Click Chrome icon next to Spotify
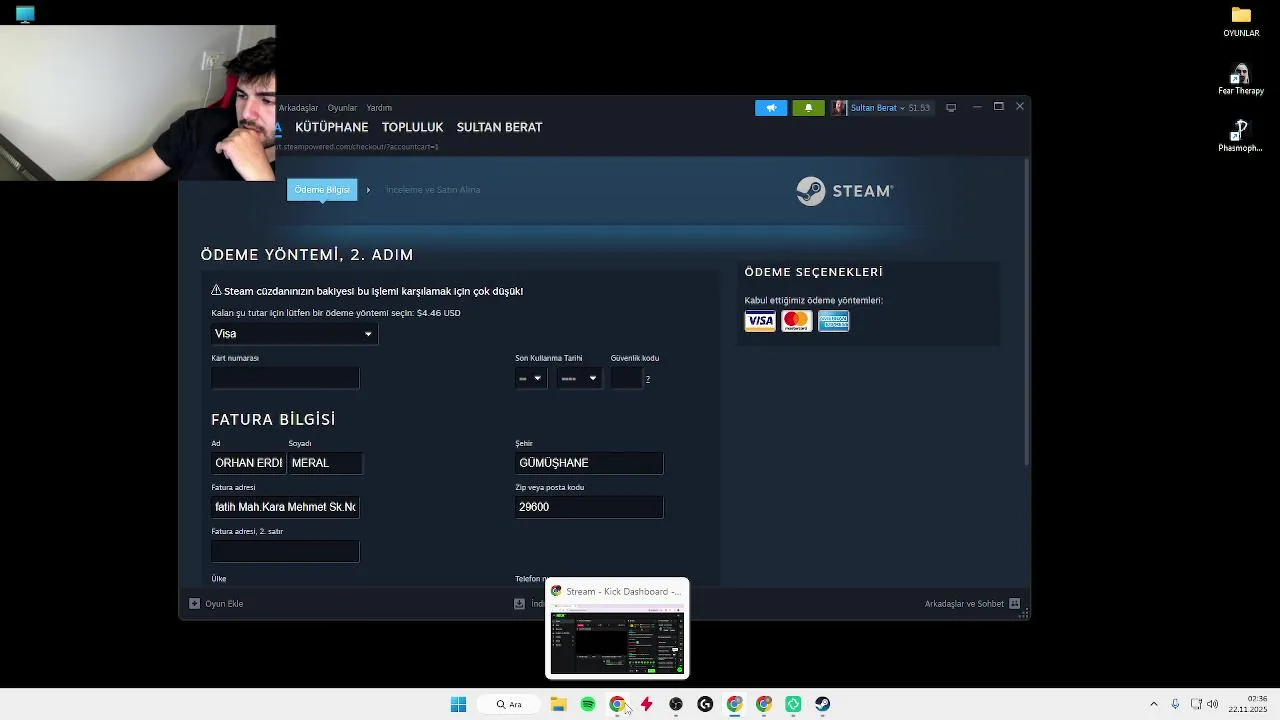Image resolution: width=1280 pixels, height=720 pixels. point(617,704)
